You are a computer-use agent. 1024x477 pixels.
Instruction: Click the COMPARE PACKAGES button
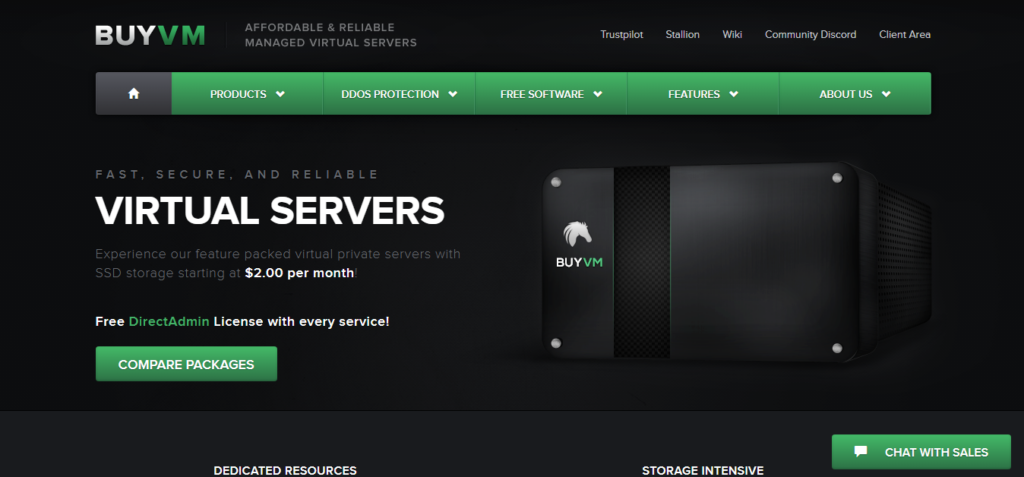[x=186, y=364]
